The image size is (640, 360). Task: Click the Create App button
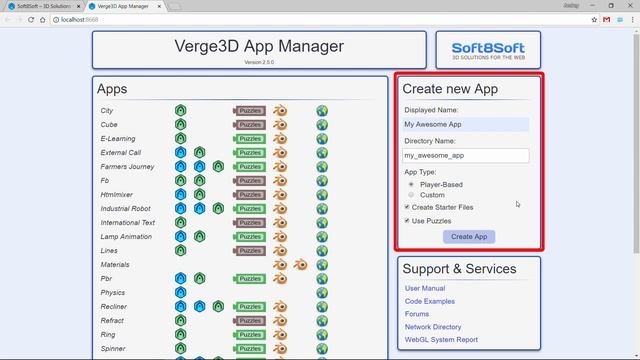click(x=469, y=236)
